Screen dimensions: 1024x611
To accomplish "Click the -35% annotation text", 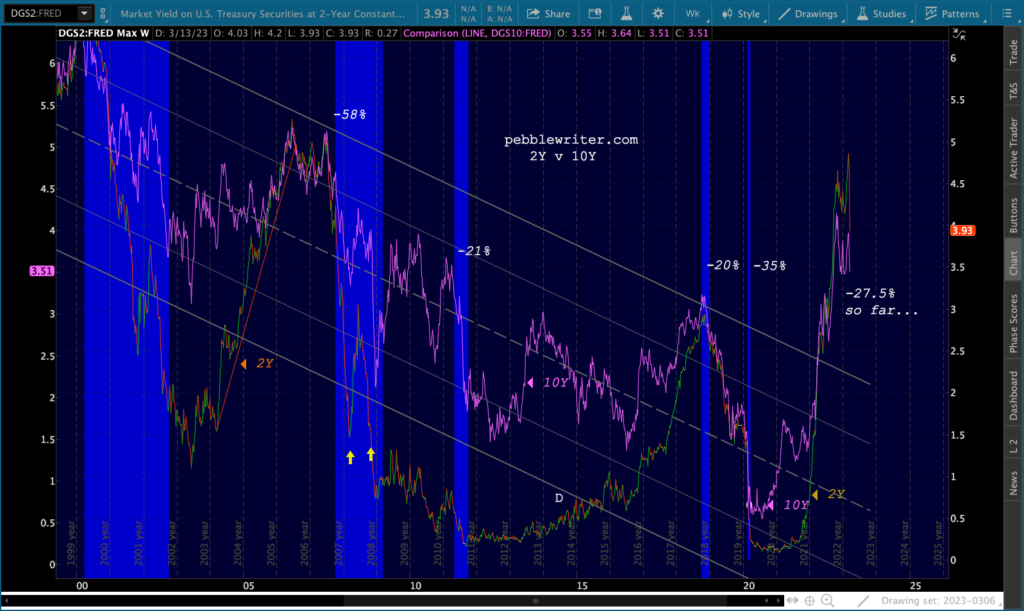I will point(769,266).
